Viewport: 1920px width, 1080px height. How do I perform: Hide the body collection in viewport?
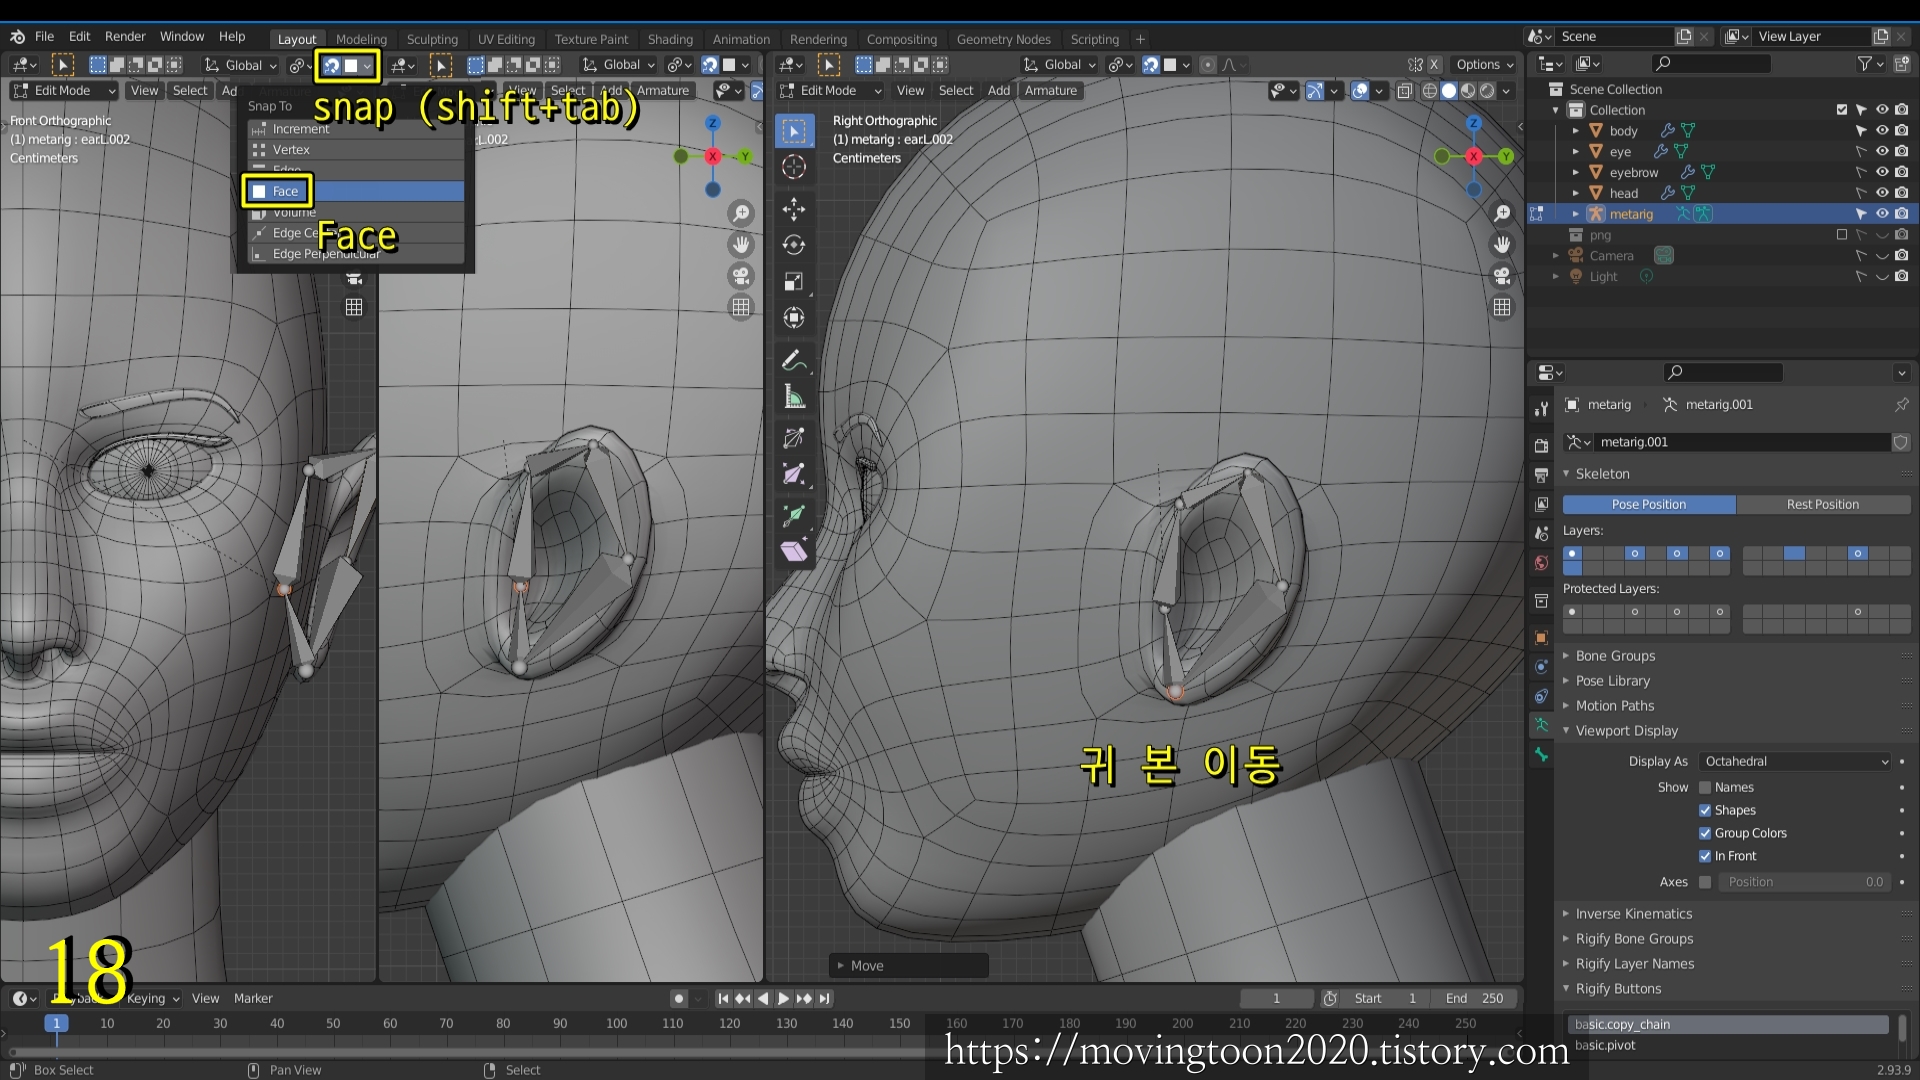click(x=1881, y=131)
